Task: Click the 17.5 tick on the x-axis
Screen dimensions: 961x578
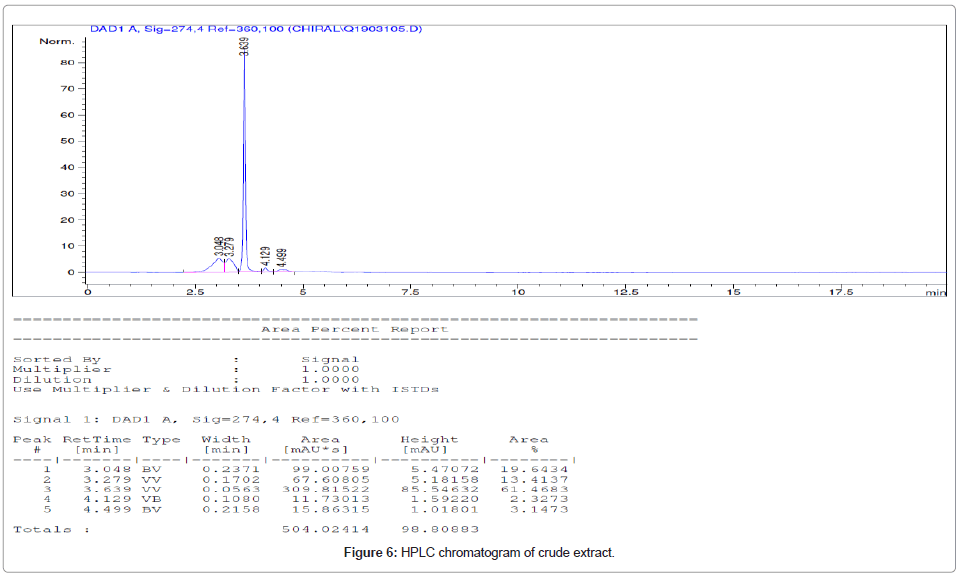Action: coord(841,292)
